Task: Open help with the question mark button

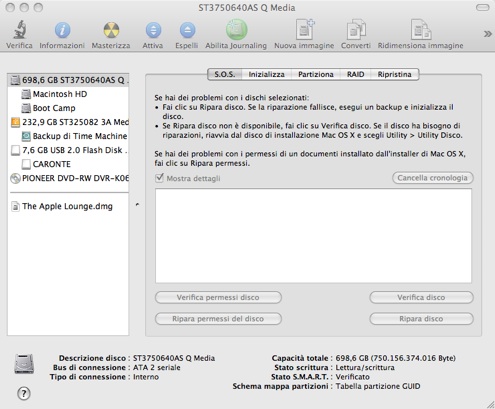Action: (23, 394)
